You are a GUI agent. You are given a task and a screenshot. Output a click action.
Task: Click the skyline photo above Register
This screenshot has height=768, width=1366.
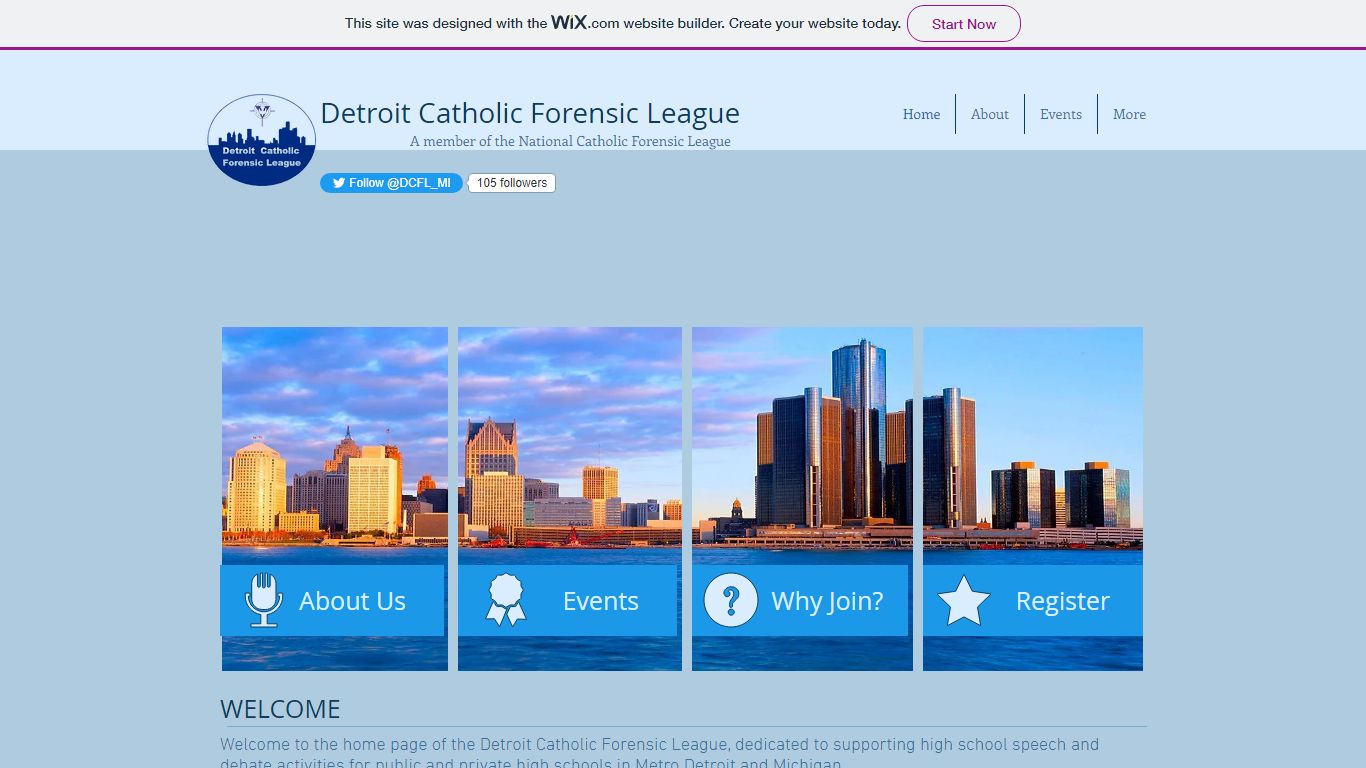(1033, 445)
